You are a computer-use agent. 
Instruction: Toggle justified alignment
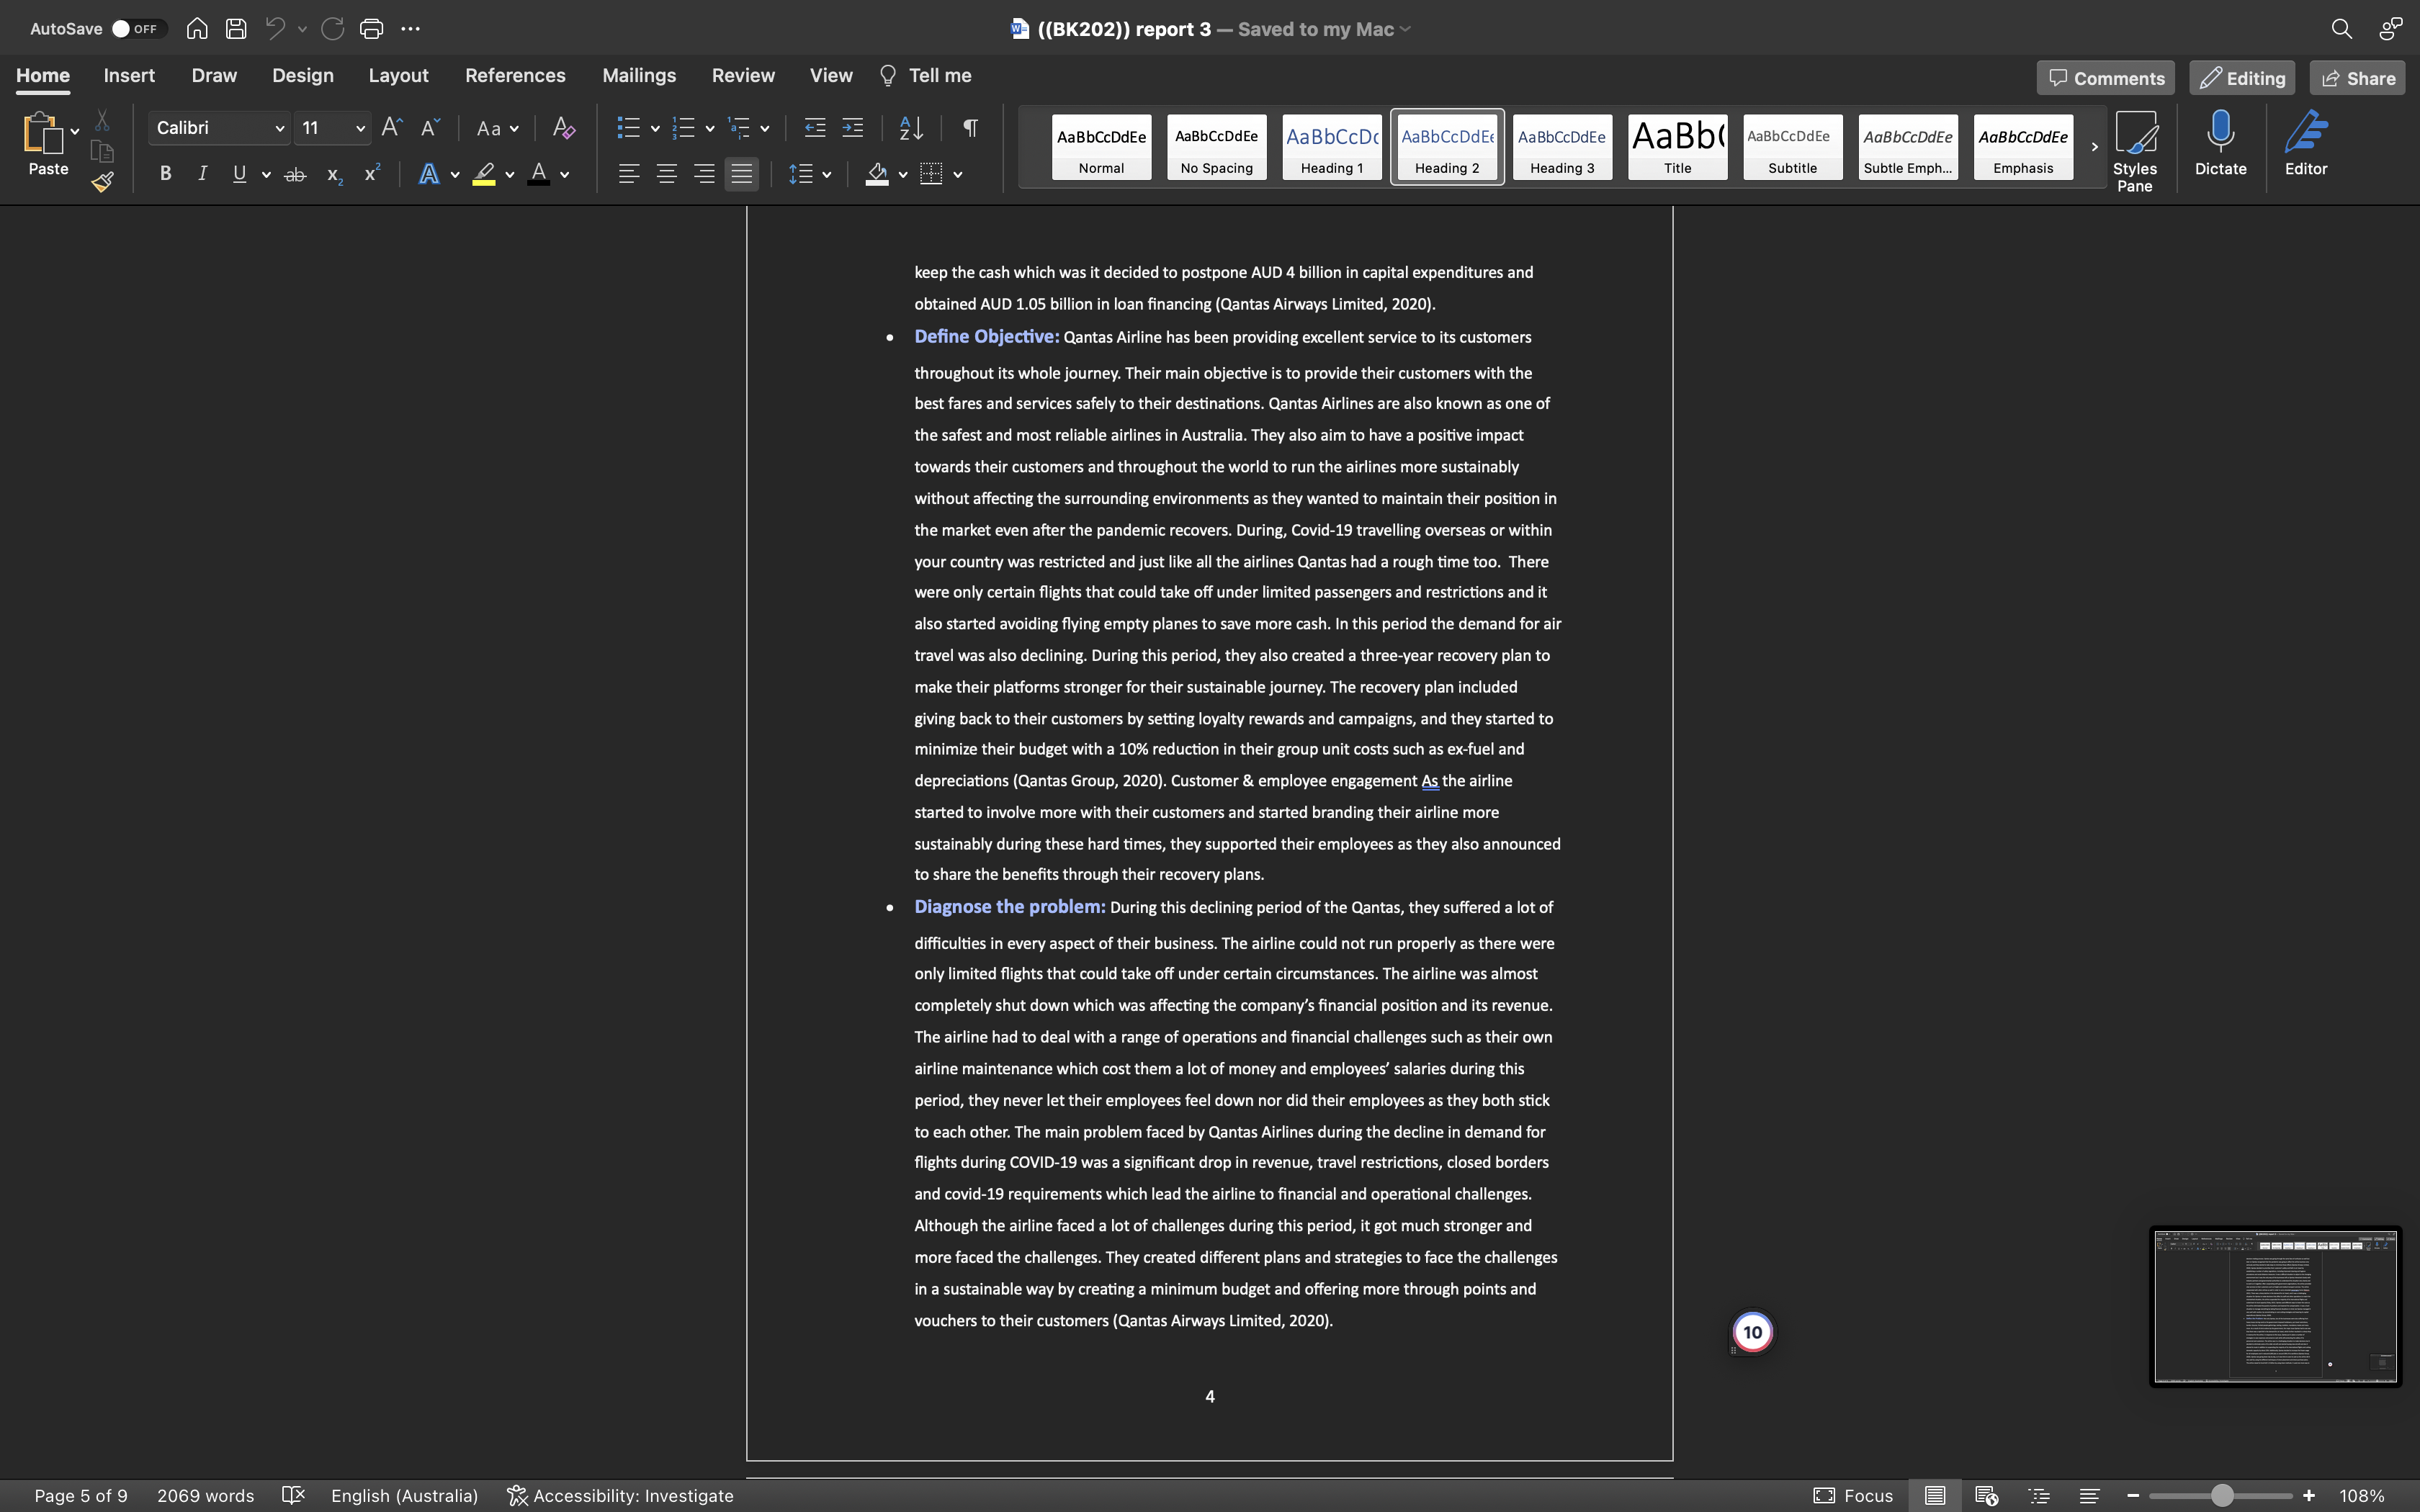[x=742, y=174]
